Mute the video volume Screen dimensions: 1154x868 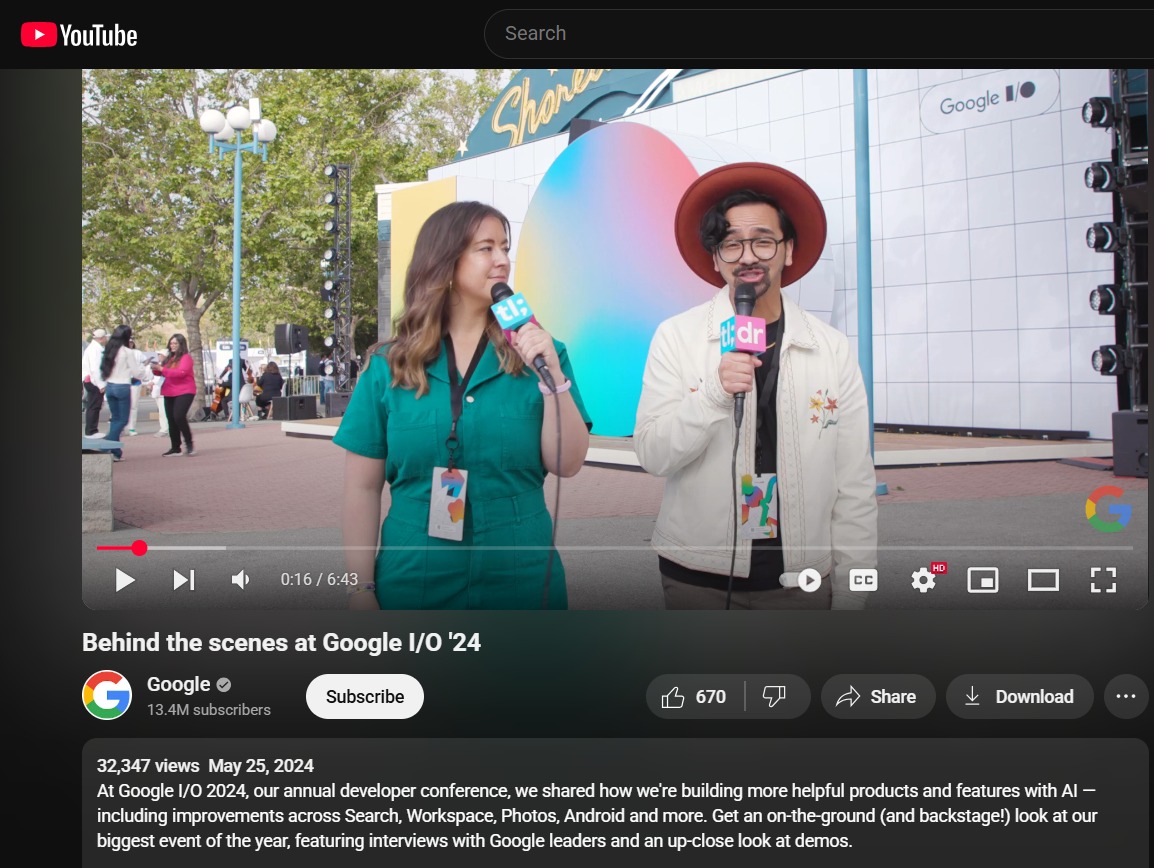(240, 580)
